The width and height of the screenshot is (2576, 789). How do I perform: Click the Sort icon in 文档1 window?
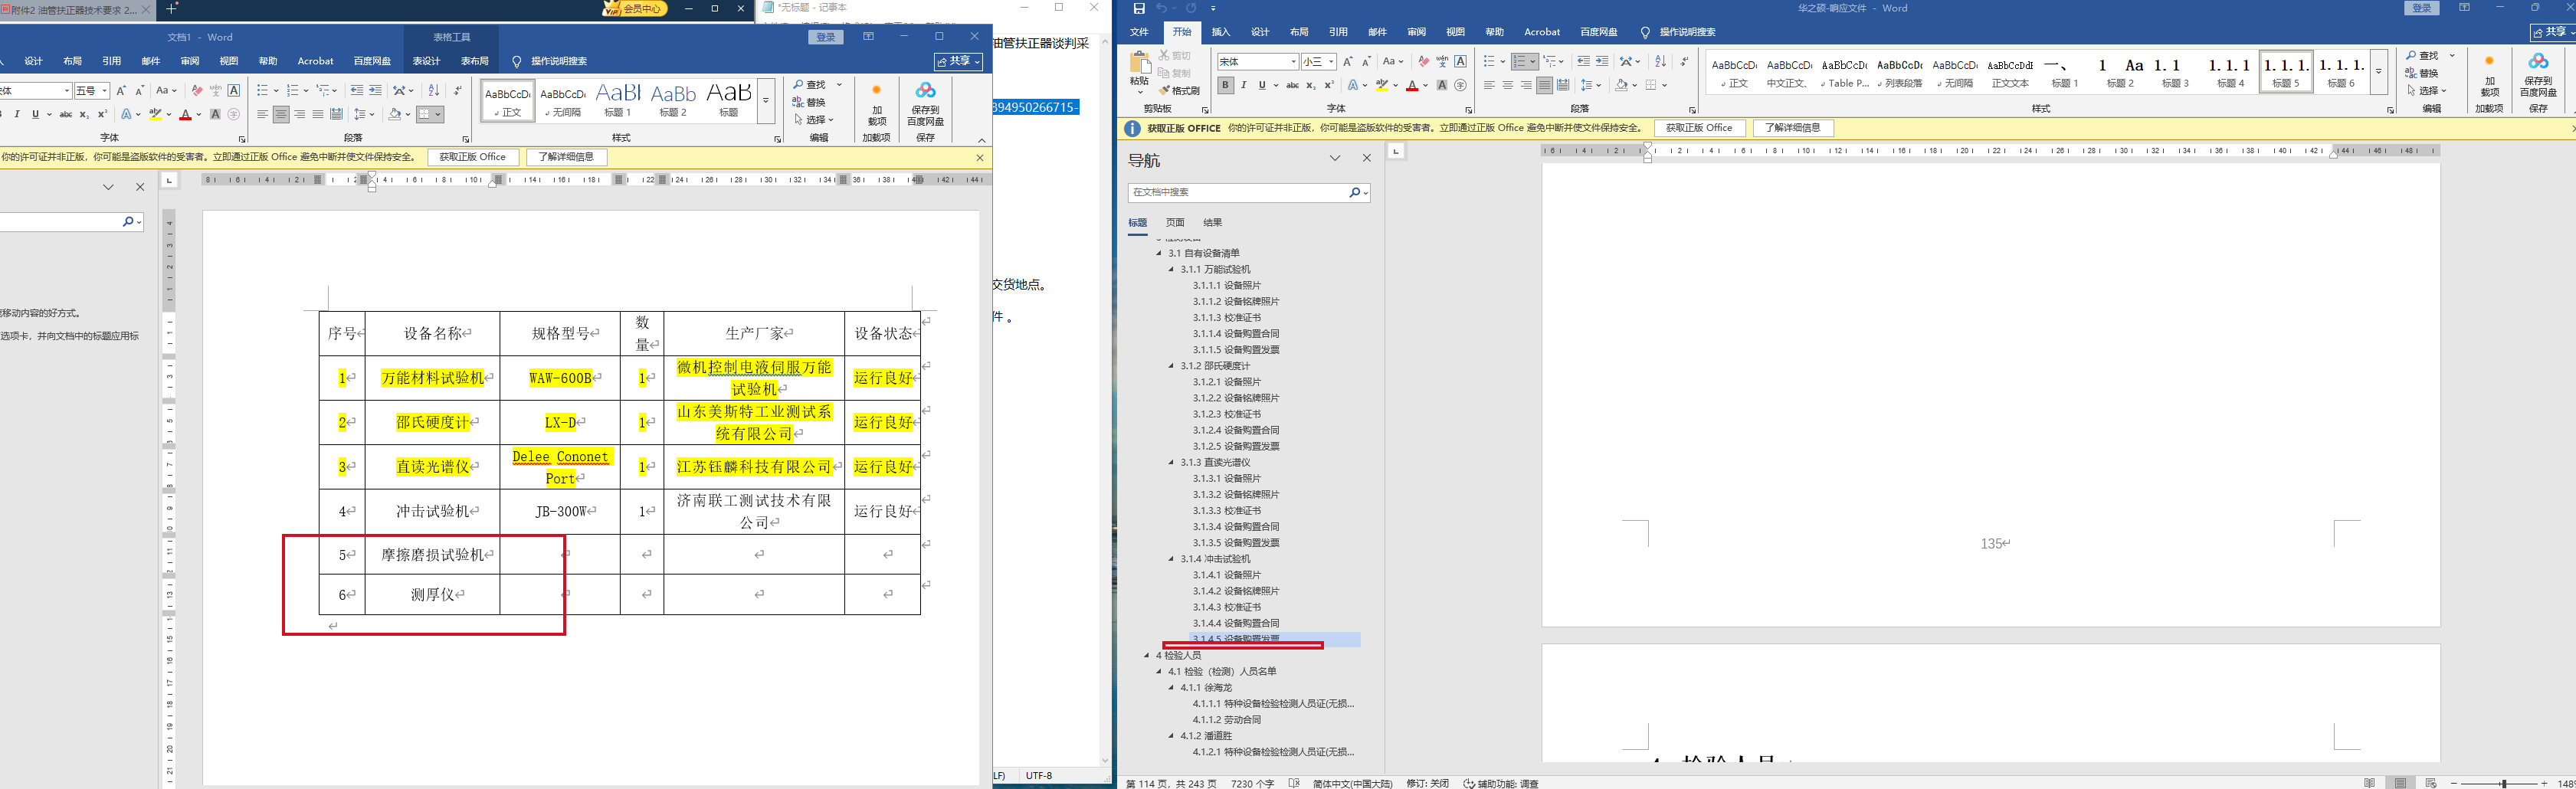pos(434,90)
